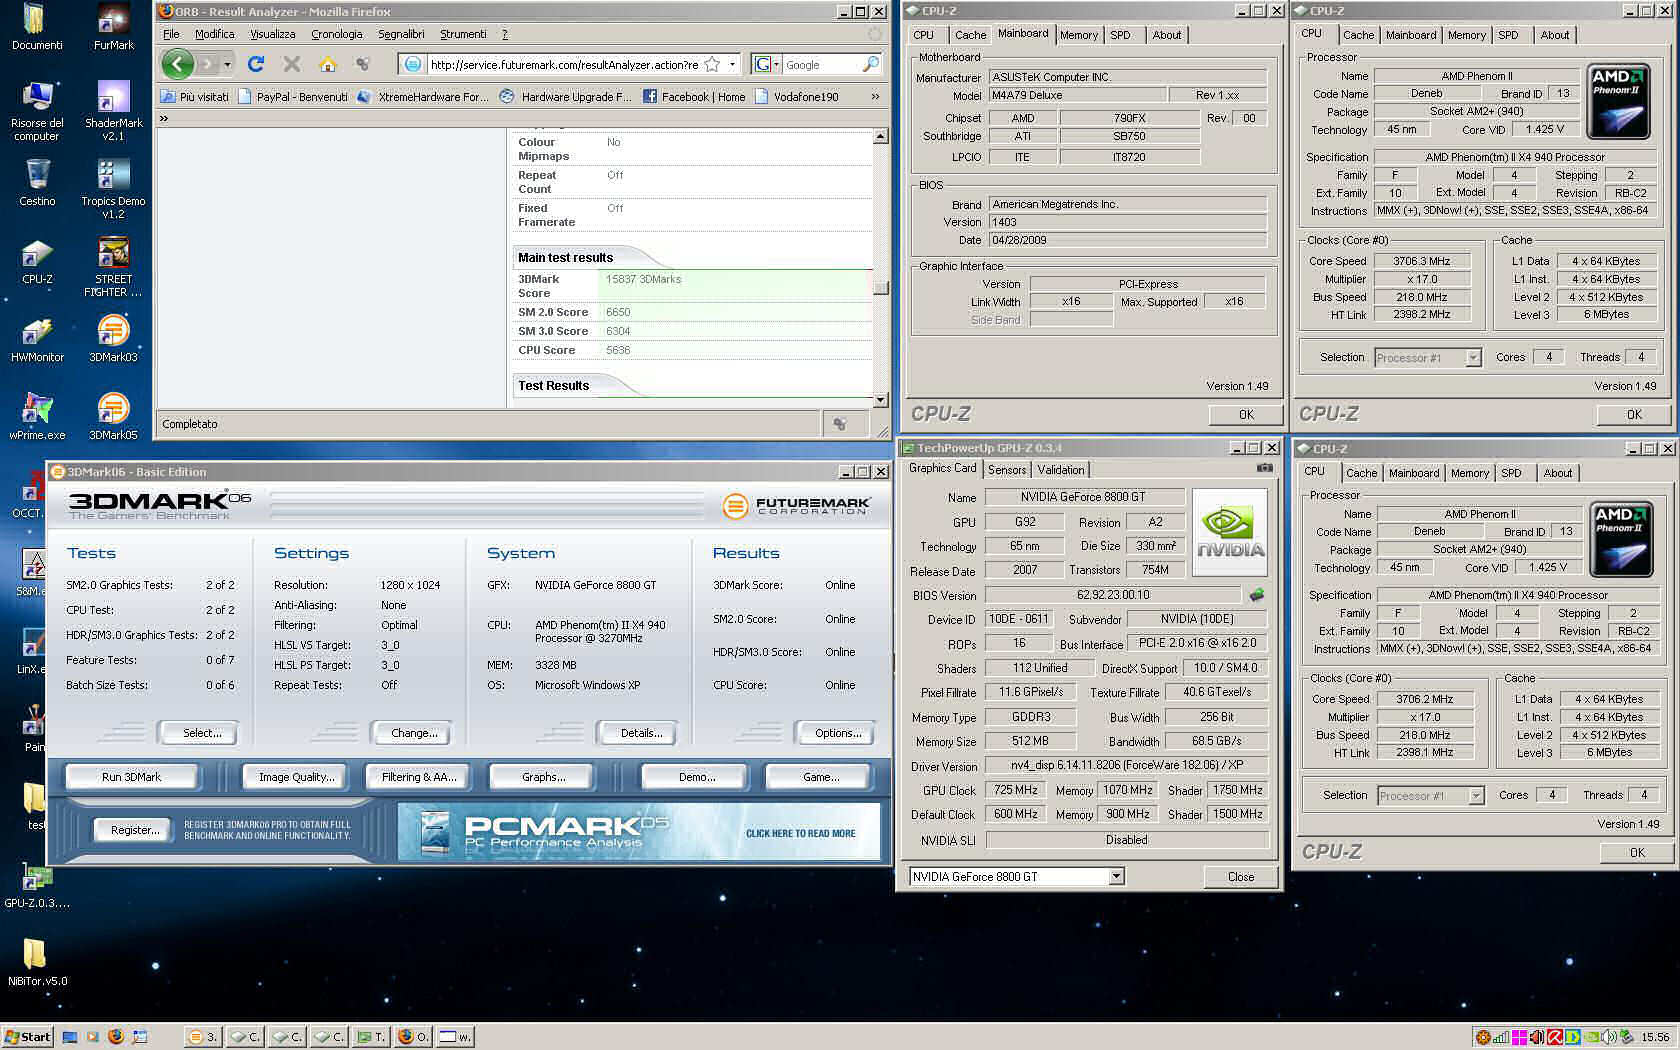Click Firefox back arrow button
Image resolution: width=1680 pixels, height=1050 pixels.
(x=178, y=64)
